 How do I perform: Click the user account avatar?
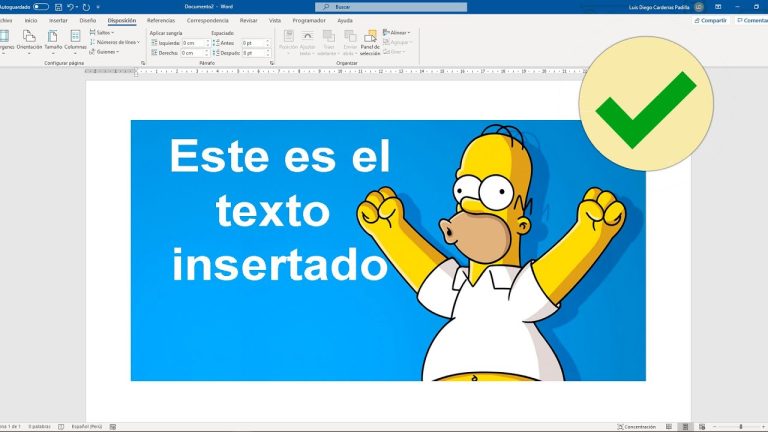click(x=699, y=7)
